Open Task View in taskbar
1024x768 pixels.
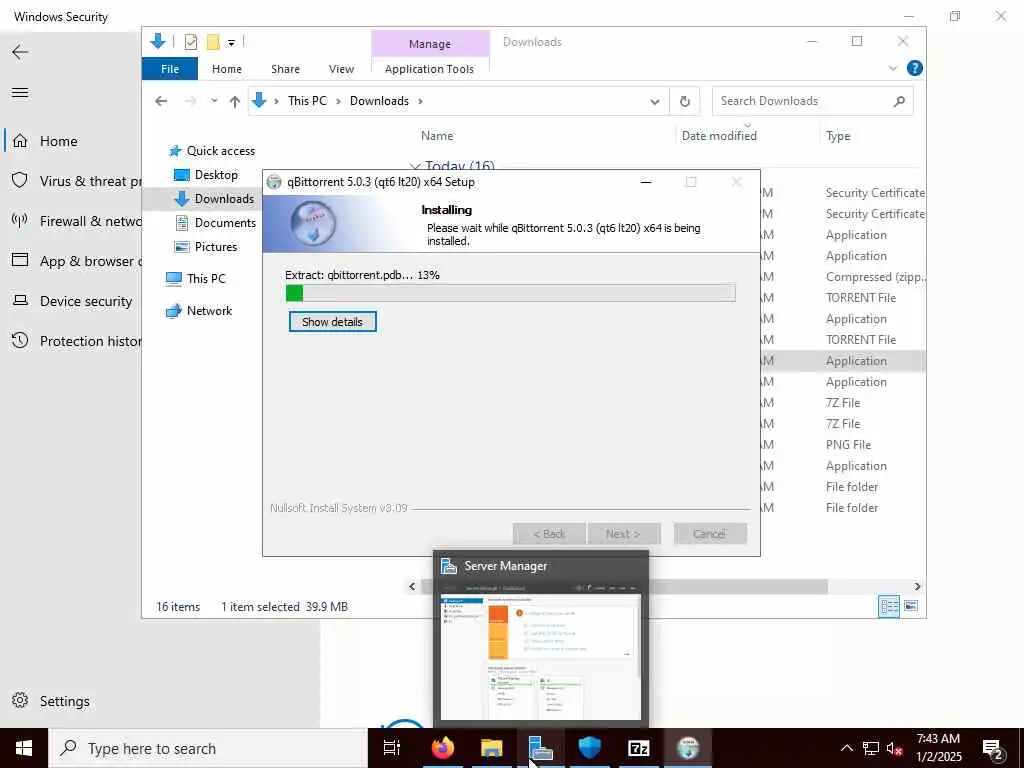[392, 748]
